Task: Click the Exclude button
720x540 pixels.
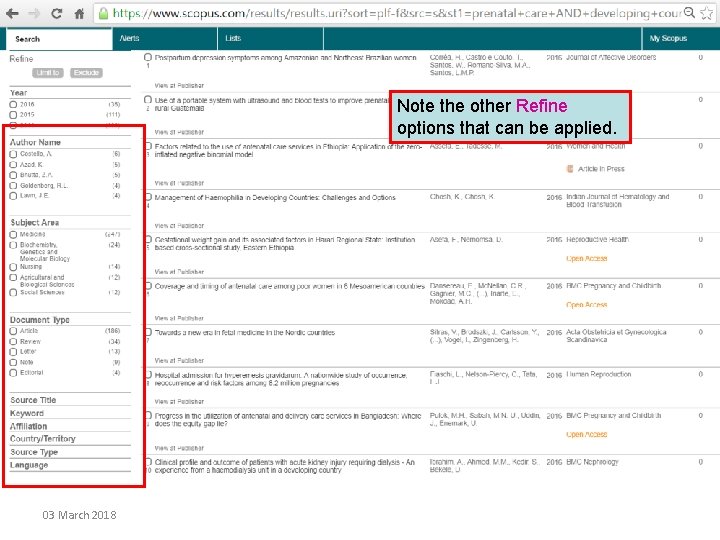Action: click(86, 73)
